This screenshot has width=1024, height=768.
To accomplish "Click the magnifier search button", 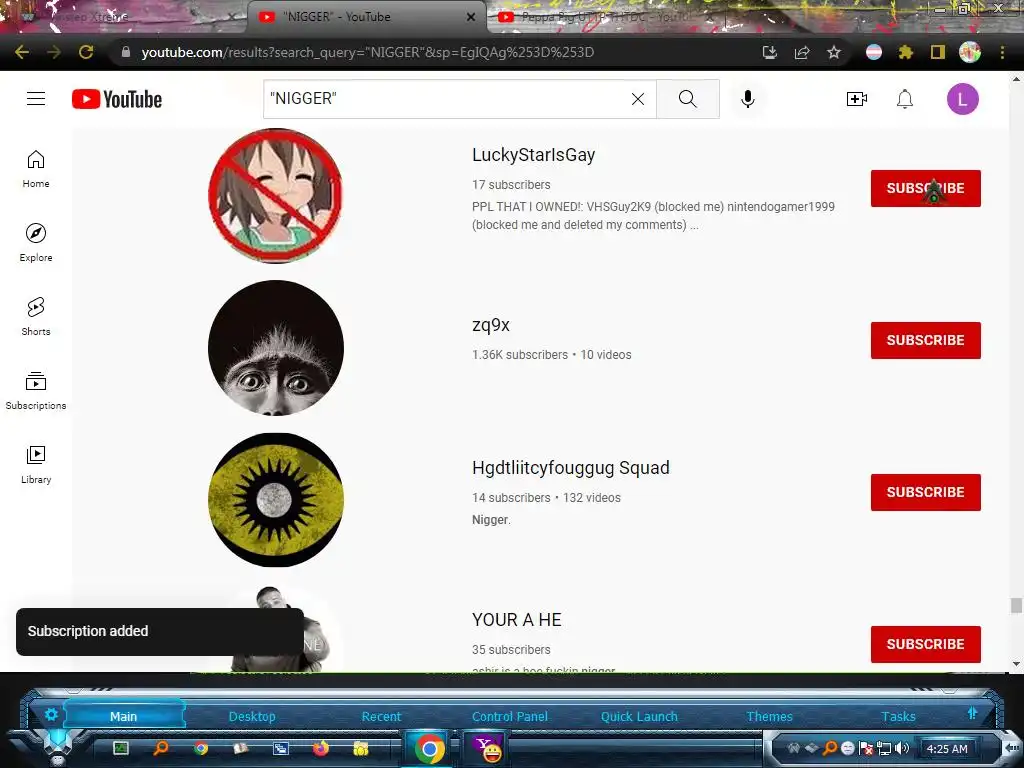I will tap(688, 99).
